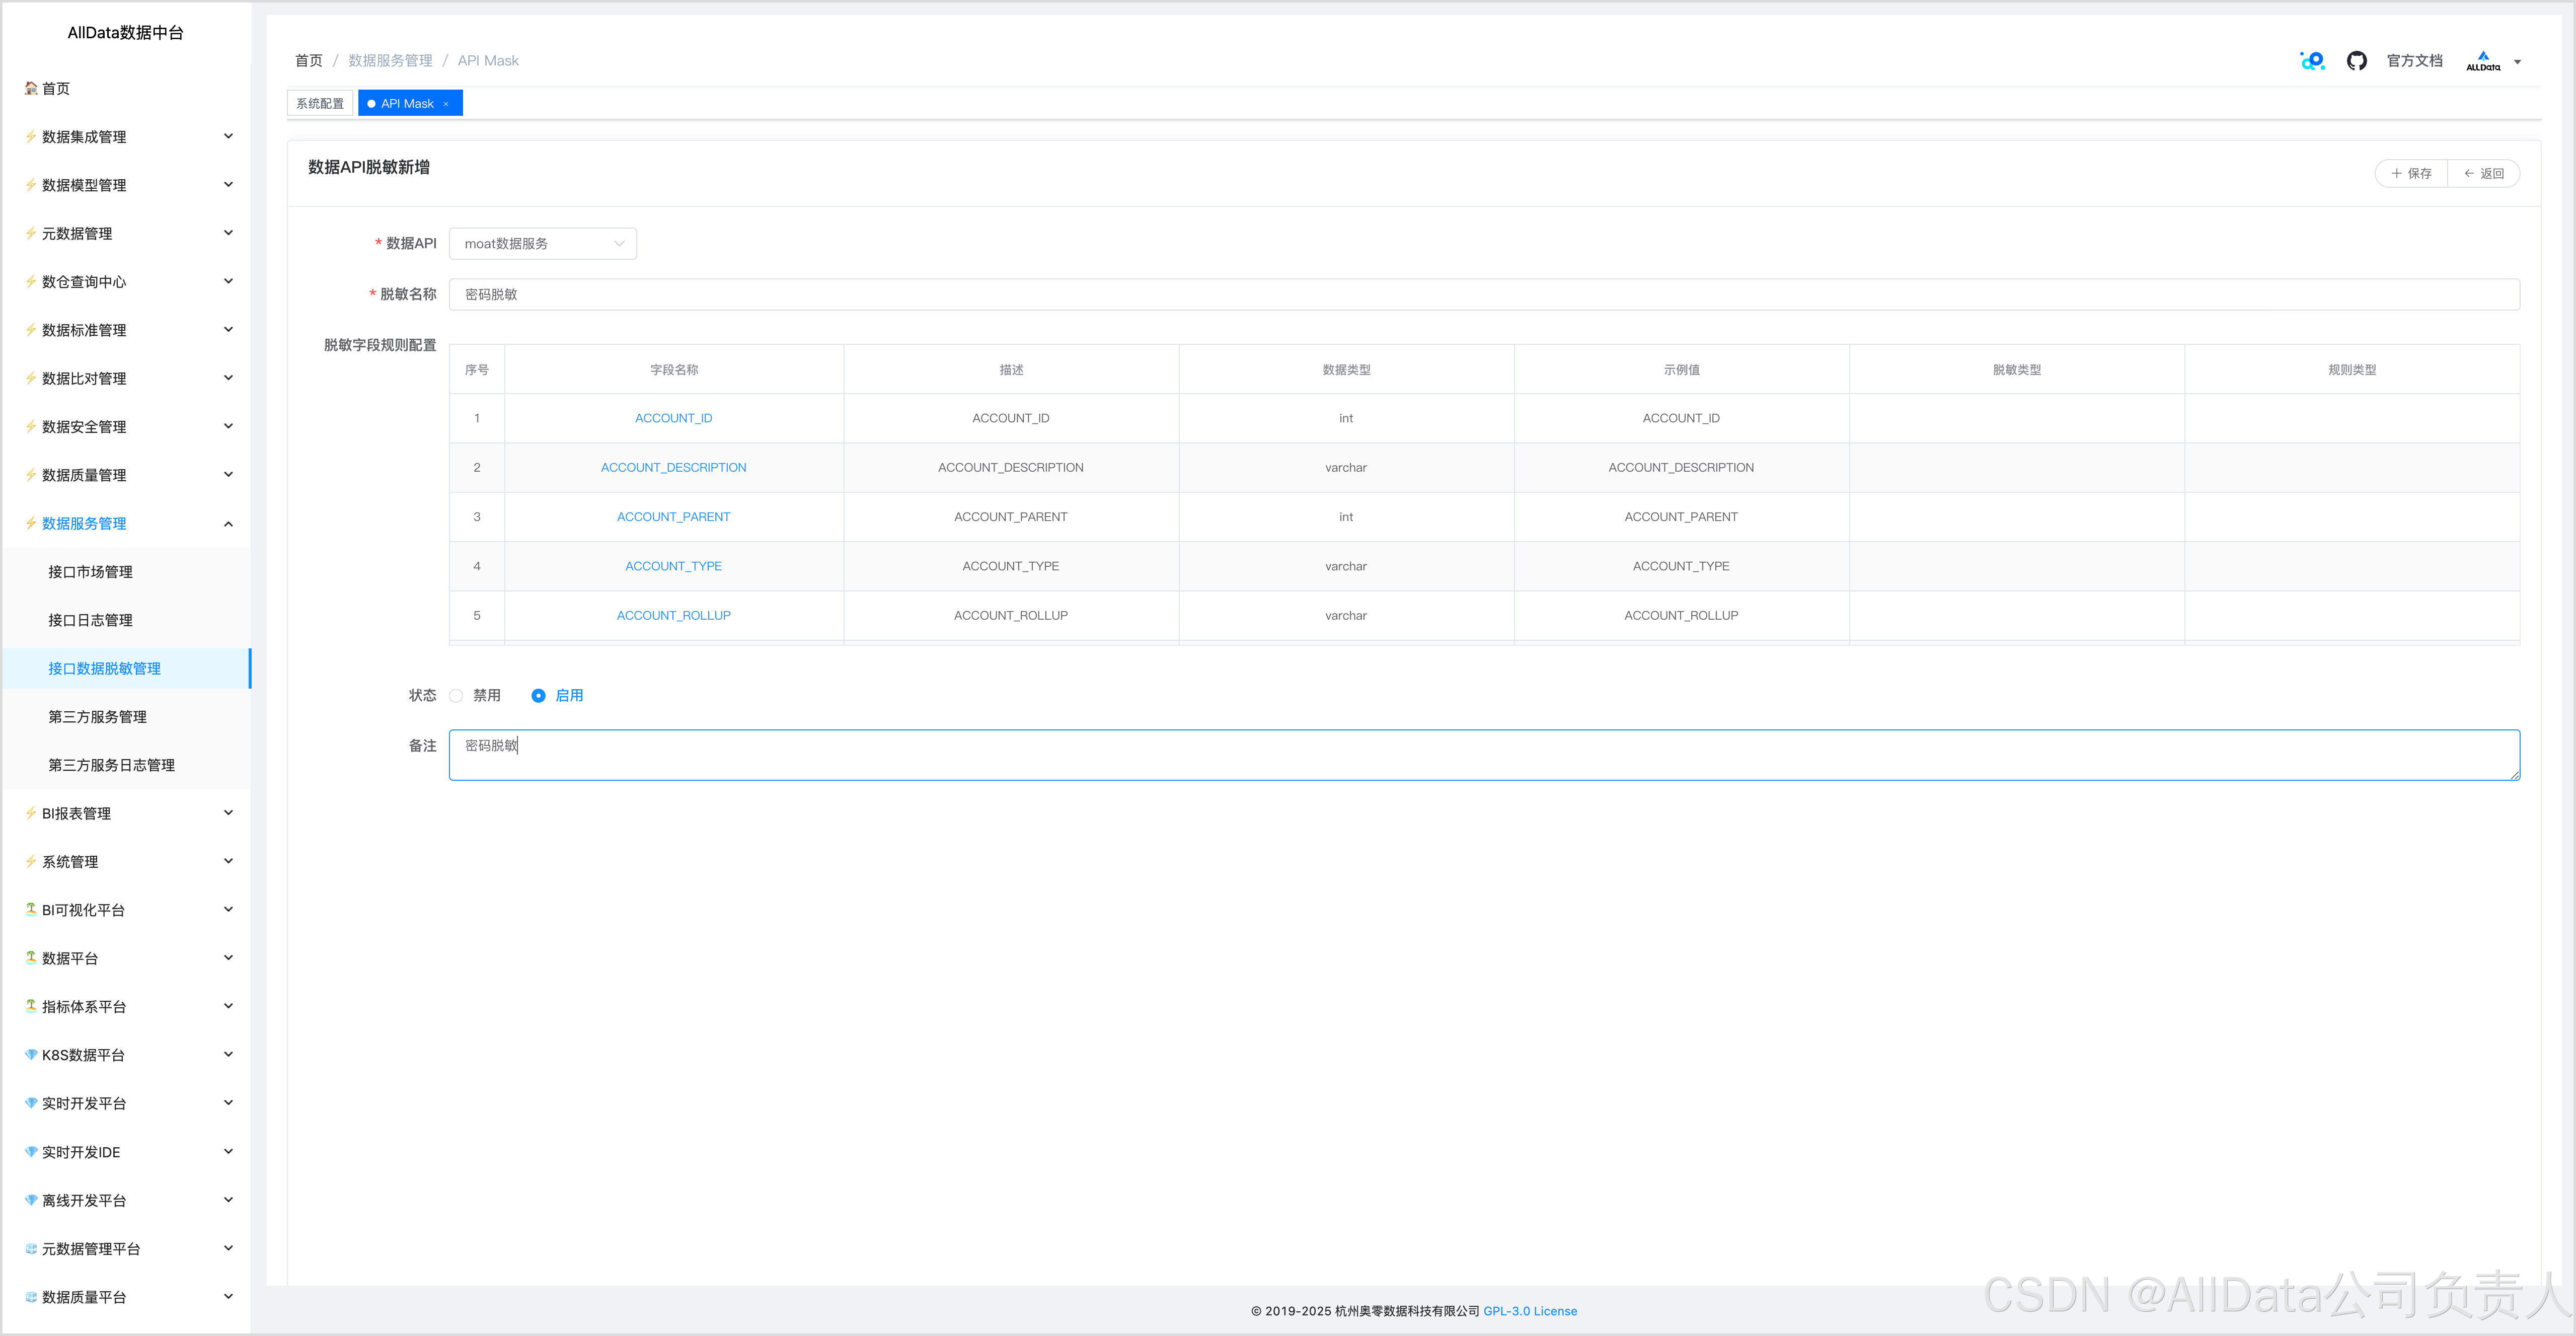Image resolution: width=2576 pixels, height=1336 pixels.
Task: Select the 启用 status radio button
Action: [x=539, y=695]
